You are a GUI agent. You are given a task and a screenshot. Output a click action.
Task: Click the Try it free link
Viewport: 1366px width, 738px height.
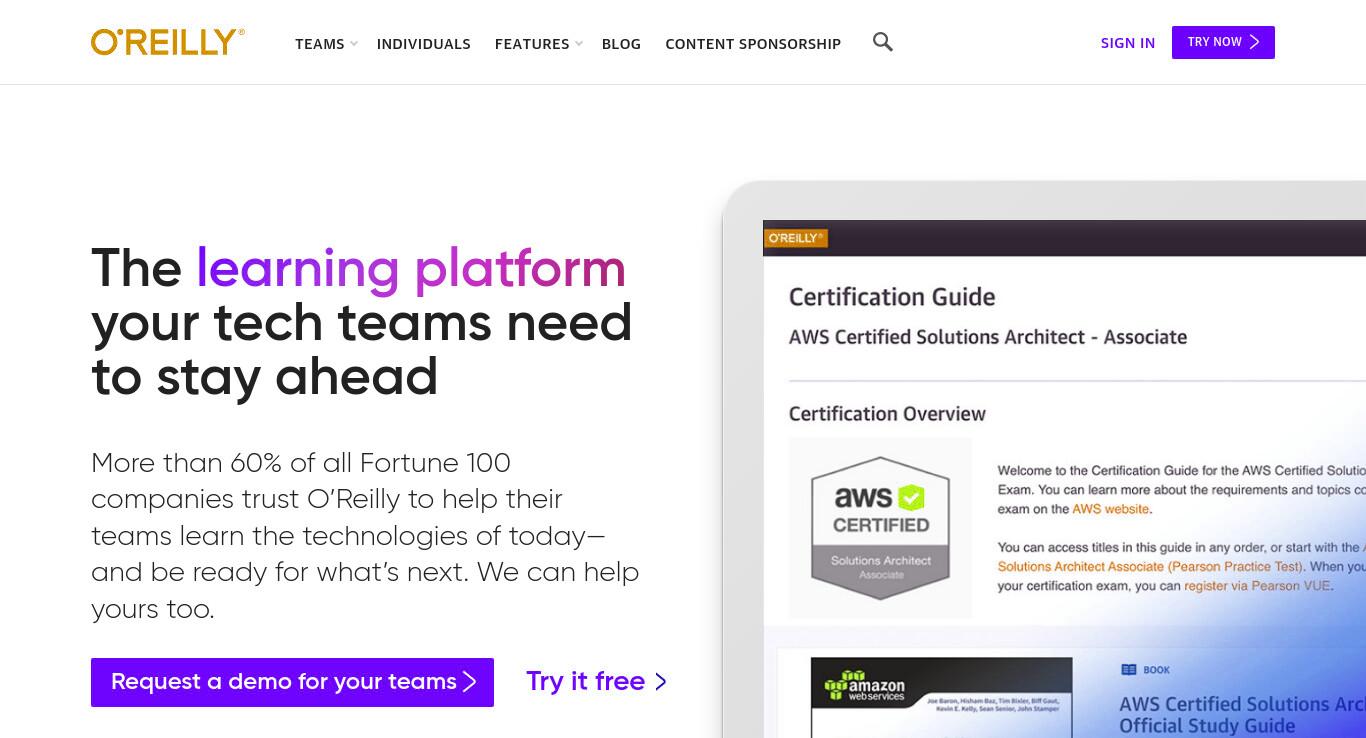(x=596, y=682)
